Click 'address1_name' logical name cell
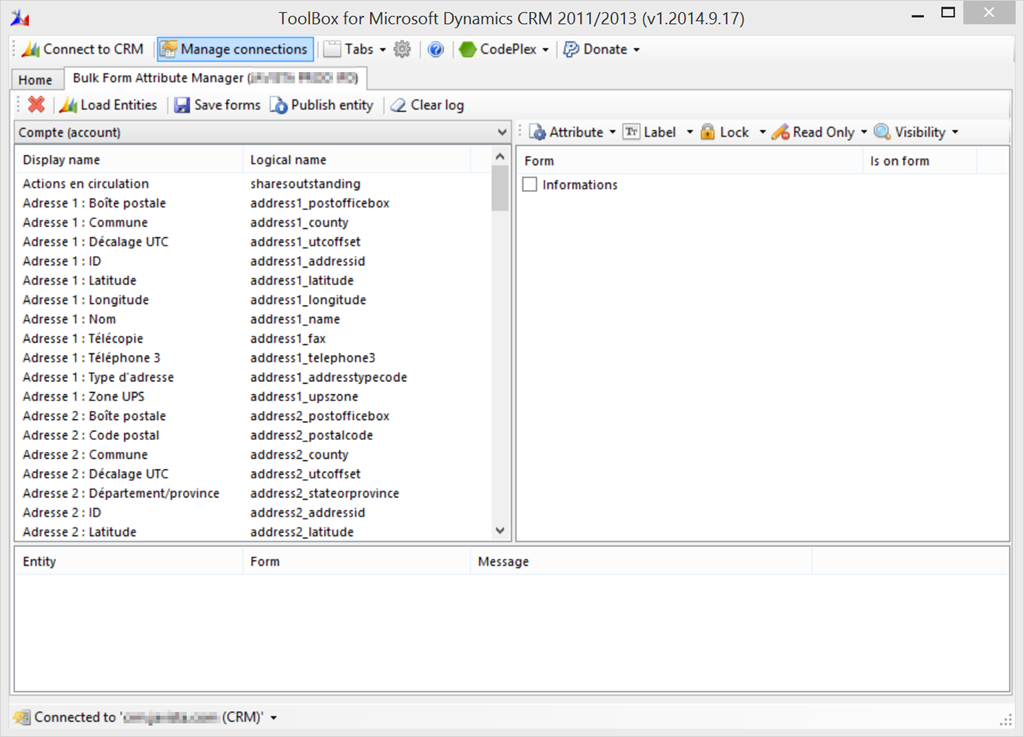 pyautogui.click(x=295, y=319)
